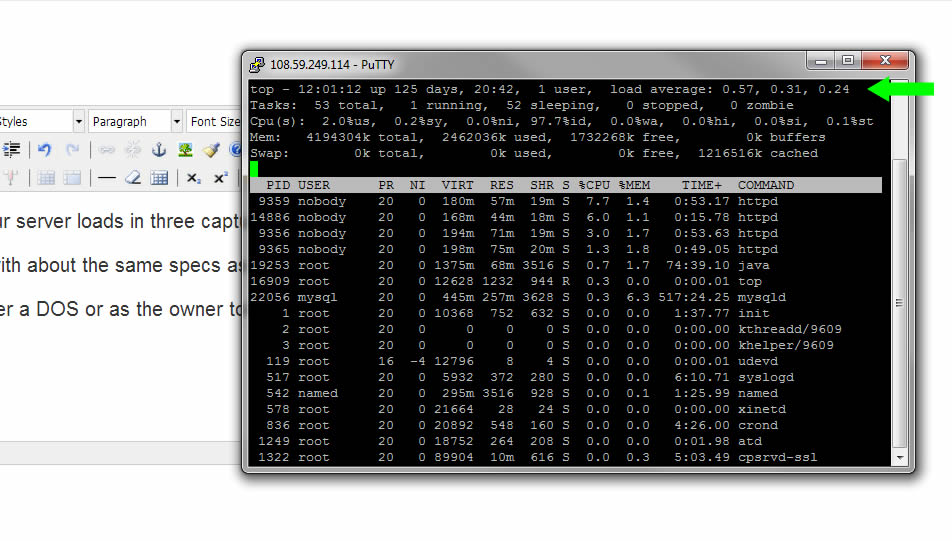Click the mysqld command in the process list

(761, 298)
